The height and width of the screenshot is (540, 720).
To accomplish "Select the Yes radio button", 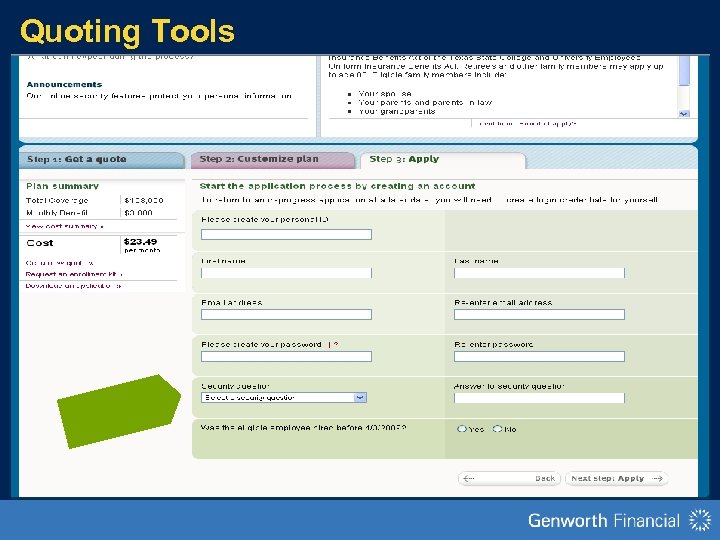I will [461, 429].
